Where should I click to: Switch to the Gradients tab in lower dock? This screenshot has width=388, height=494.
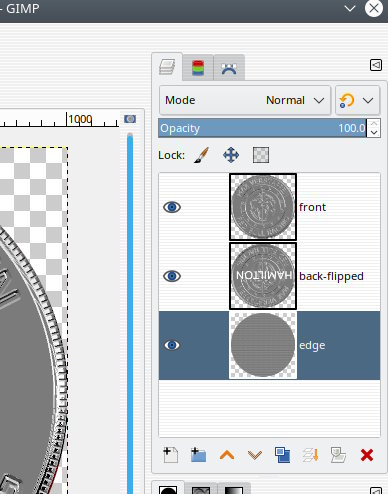tap(234, 490)
